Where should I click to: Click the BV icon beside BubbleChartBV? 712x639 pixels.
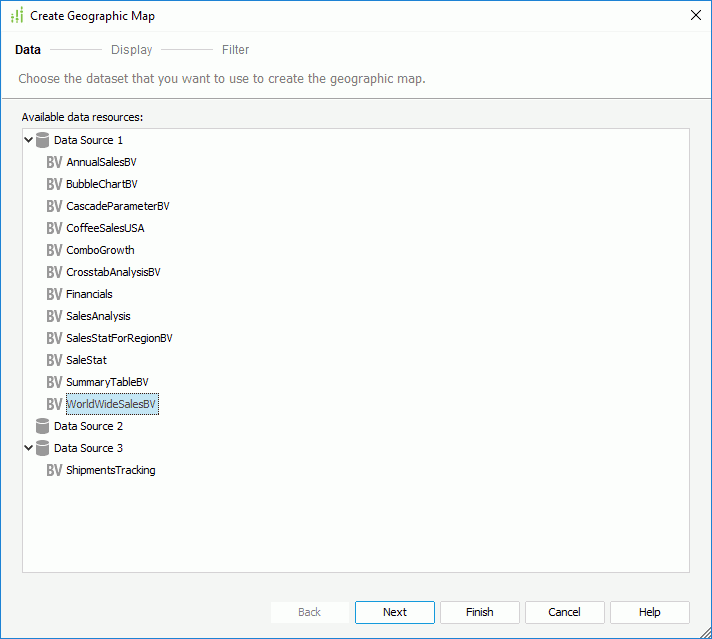click(x=54, y=184)
